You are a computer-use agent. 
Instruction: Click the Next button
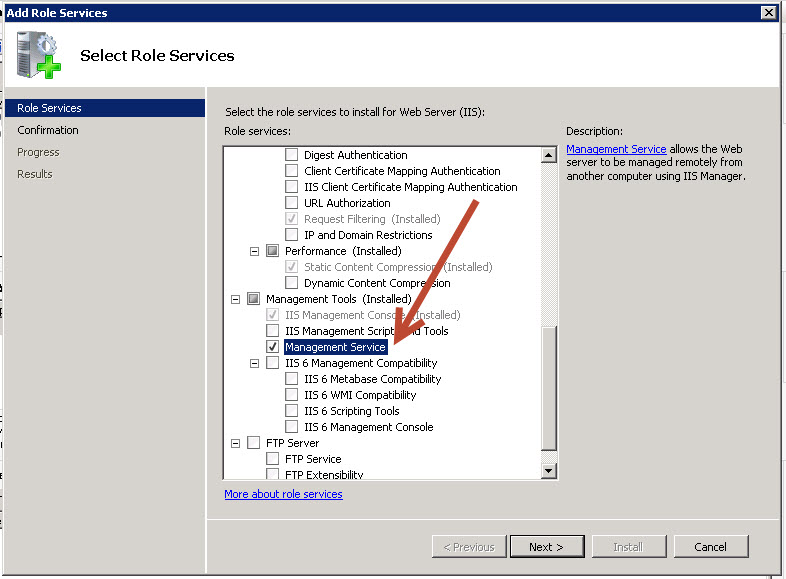coord(547,546)
